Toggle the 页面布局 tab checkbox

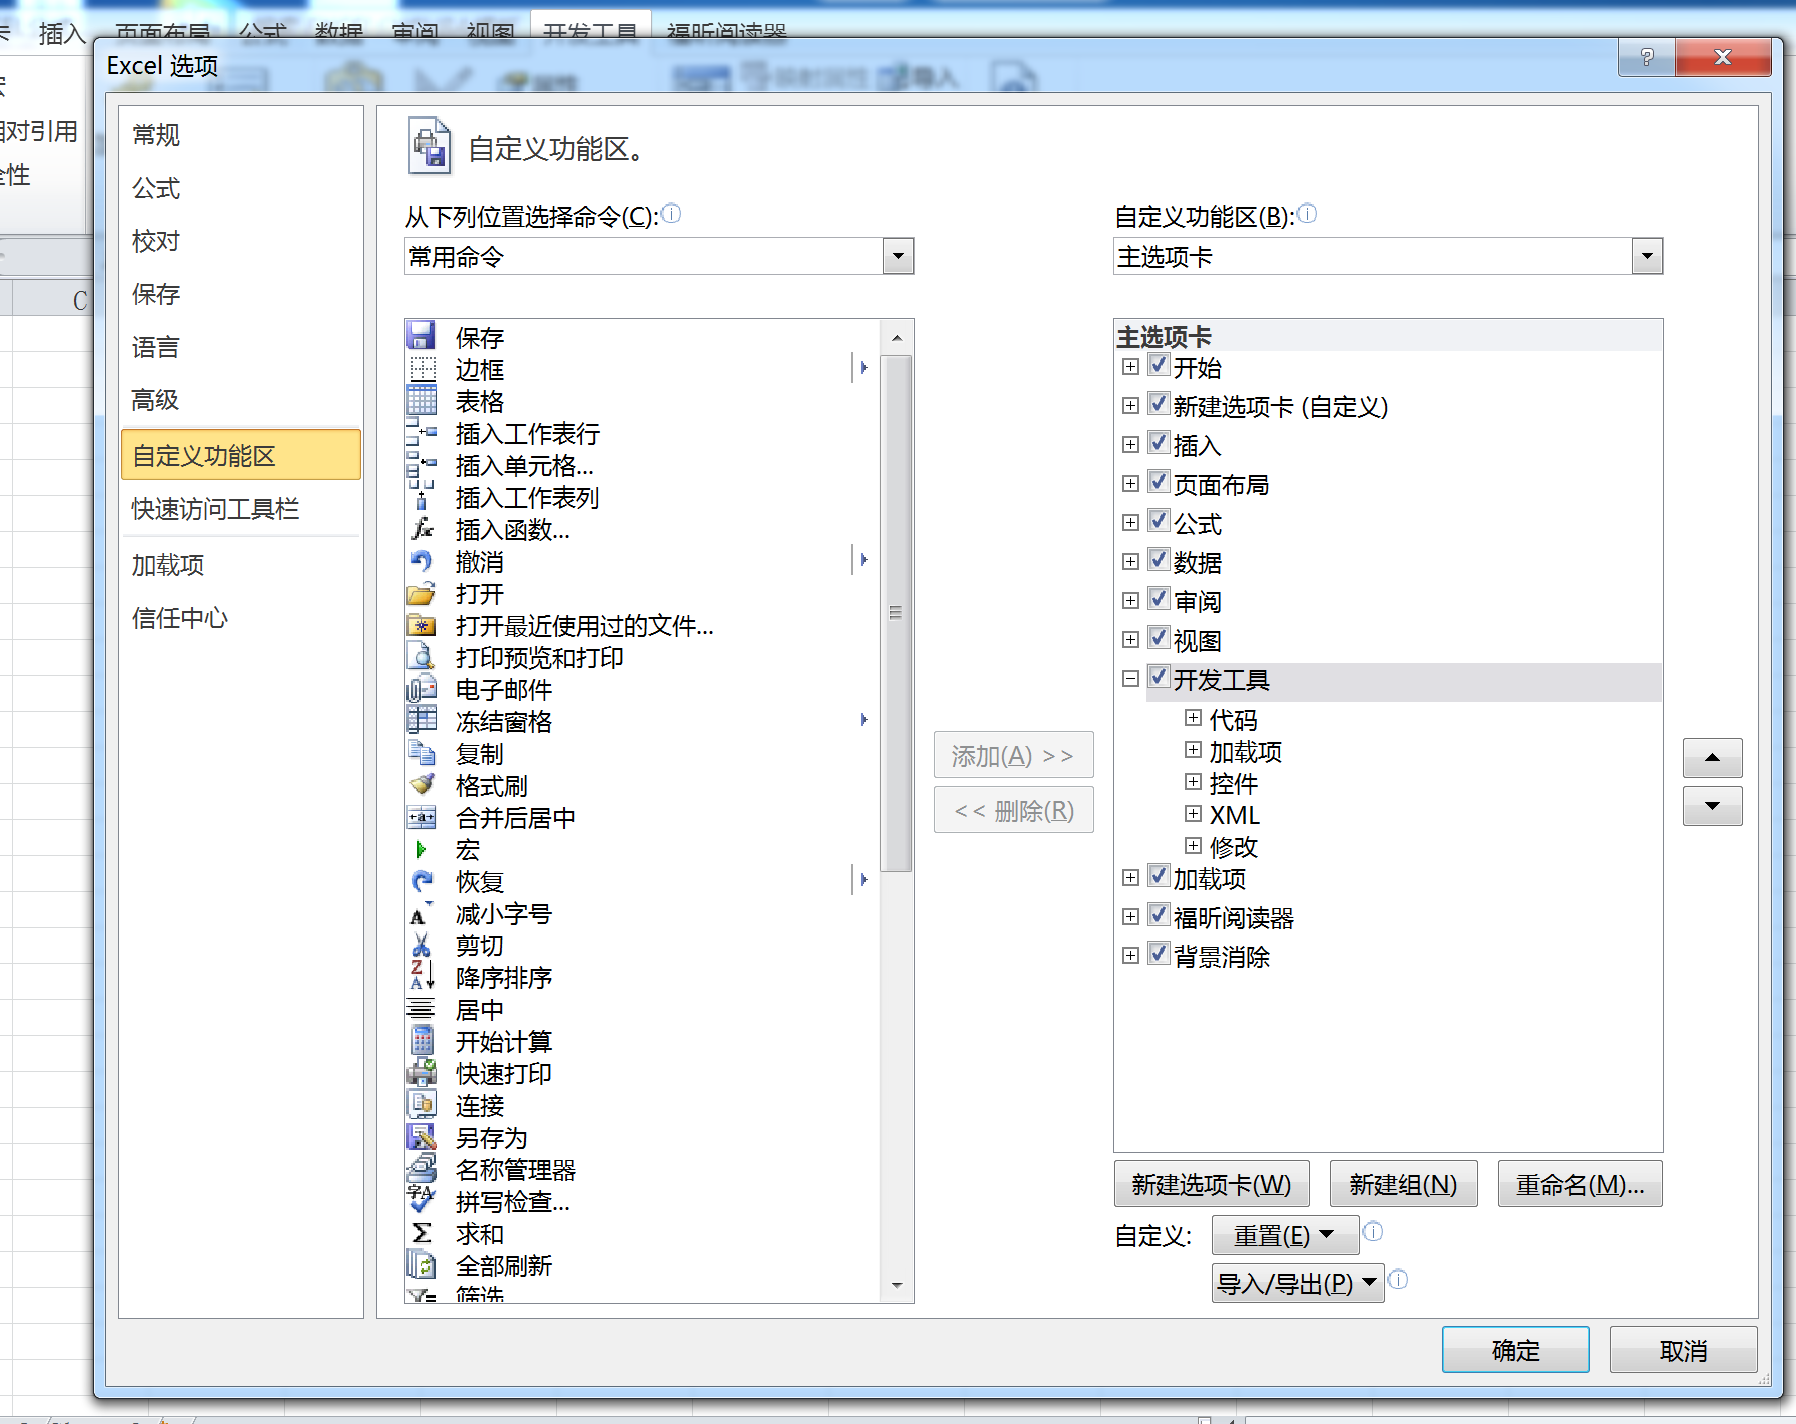tap(1158, 482)
